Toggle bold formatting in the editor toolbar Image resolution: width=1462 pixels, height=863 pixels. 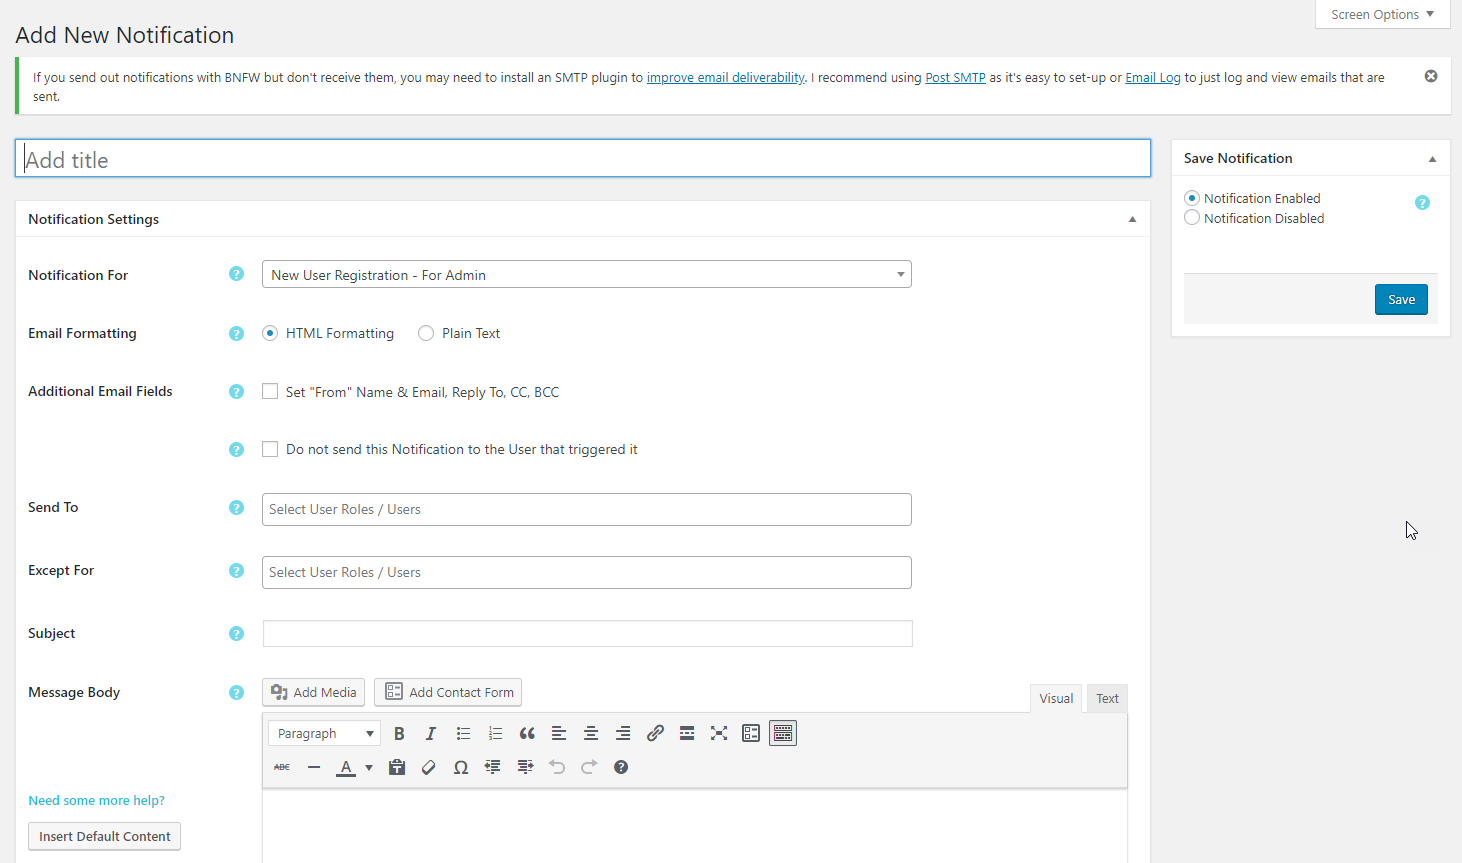point(399,734)
